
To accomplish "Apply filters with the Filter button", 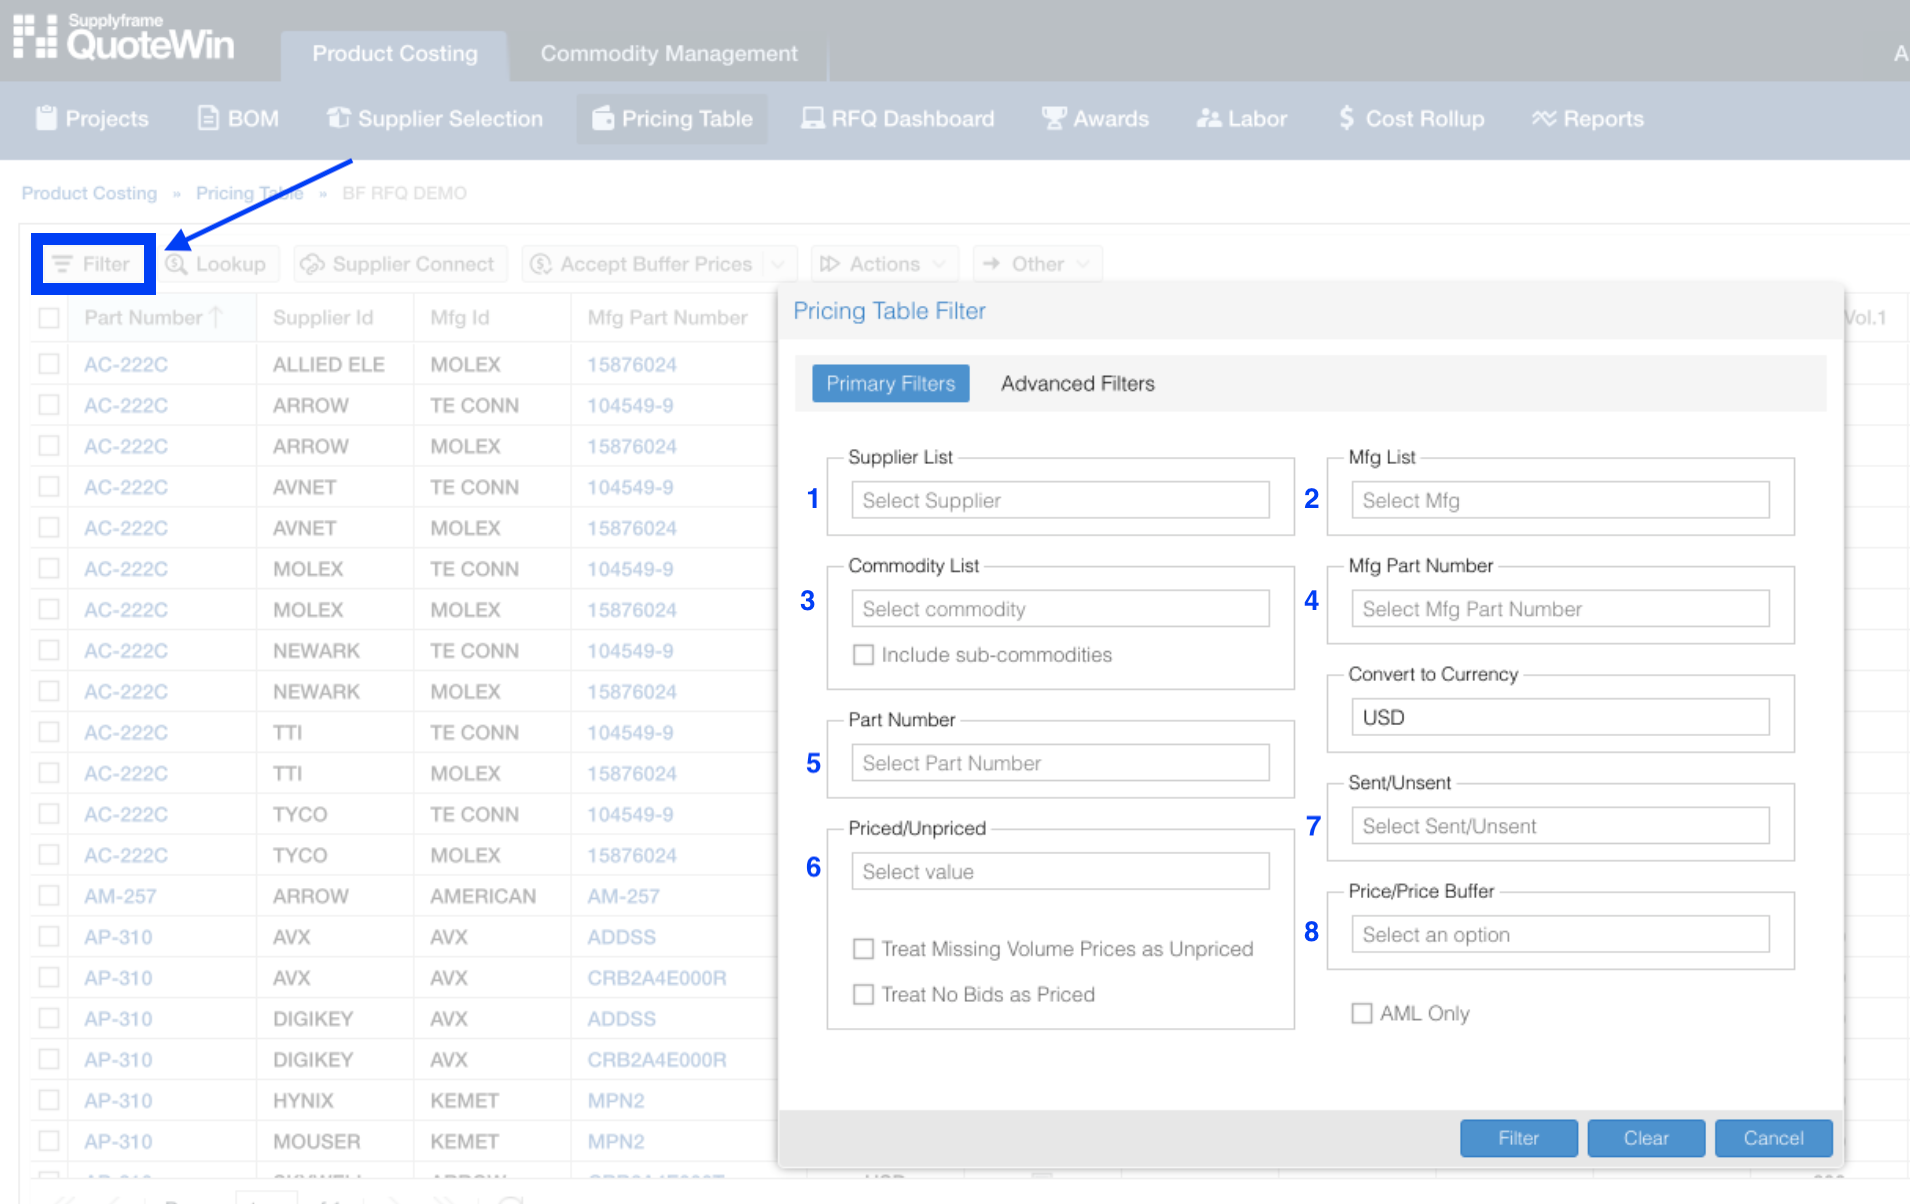I will [1518, 1138].
